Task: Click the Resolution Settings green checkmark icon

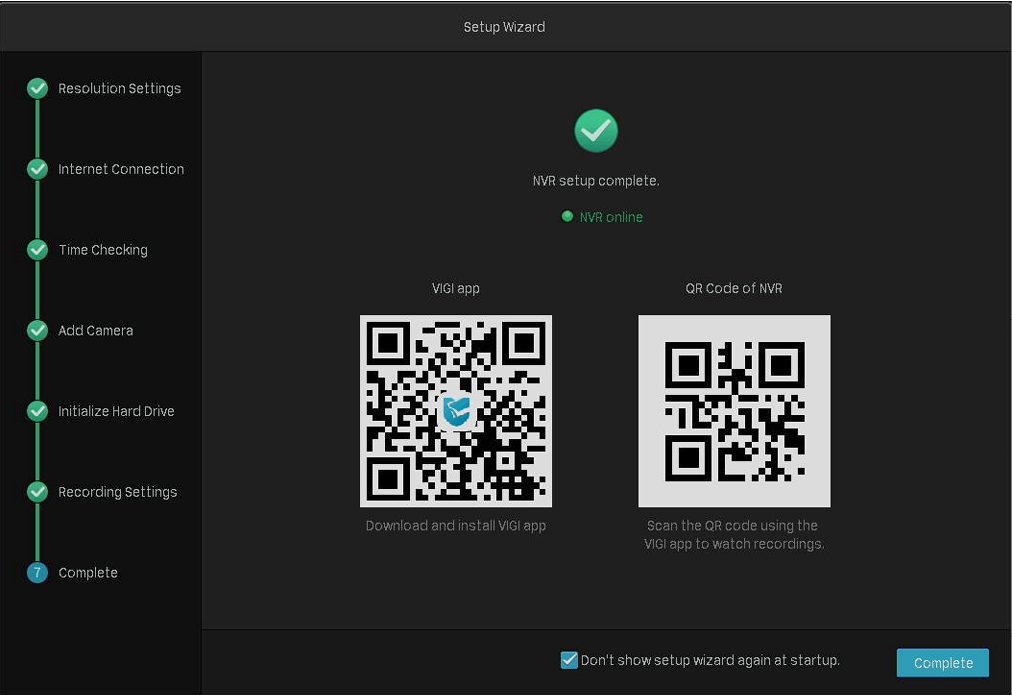Action: click(37, 88)
